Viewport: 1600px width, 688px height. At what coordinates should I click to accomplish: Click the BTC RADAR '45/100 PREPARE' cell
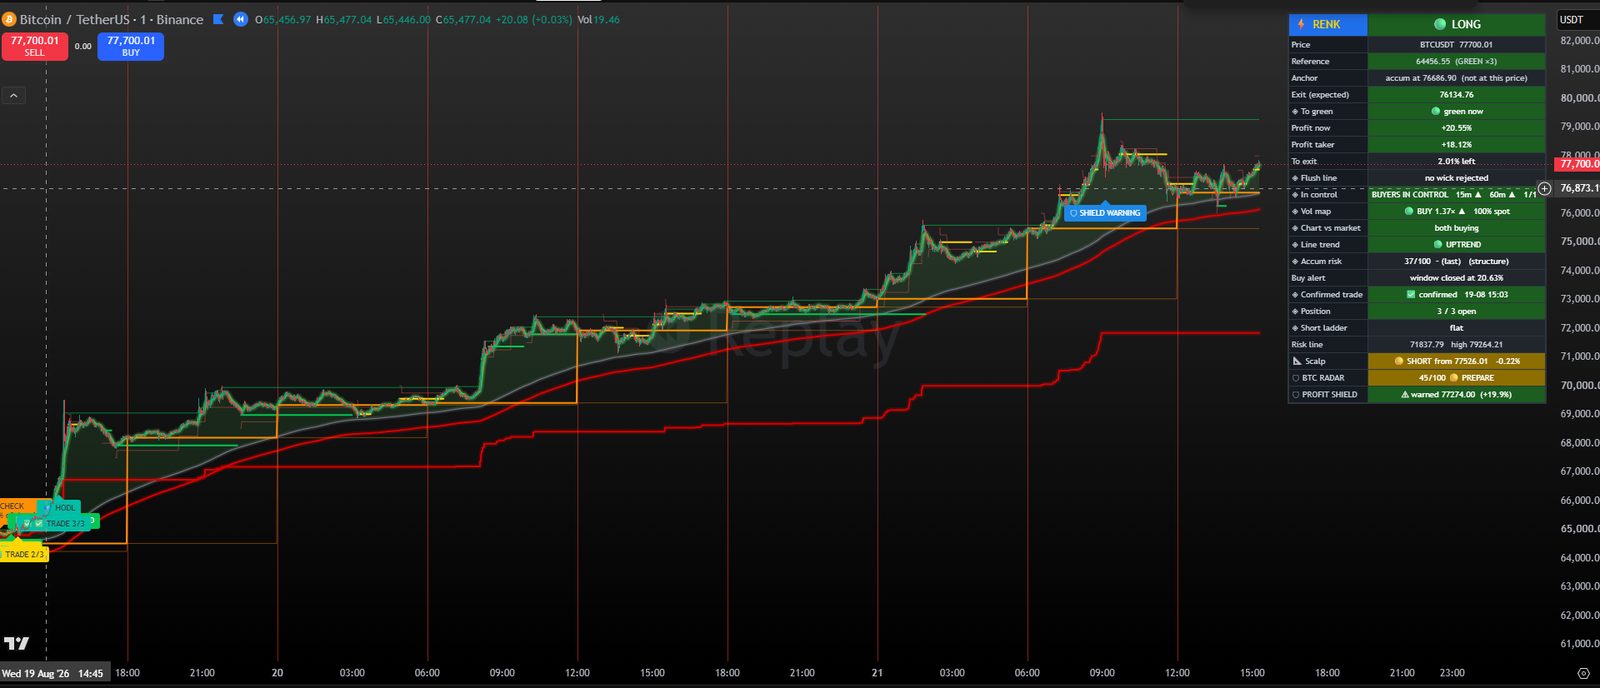click(x=1456, y=378)
